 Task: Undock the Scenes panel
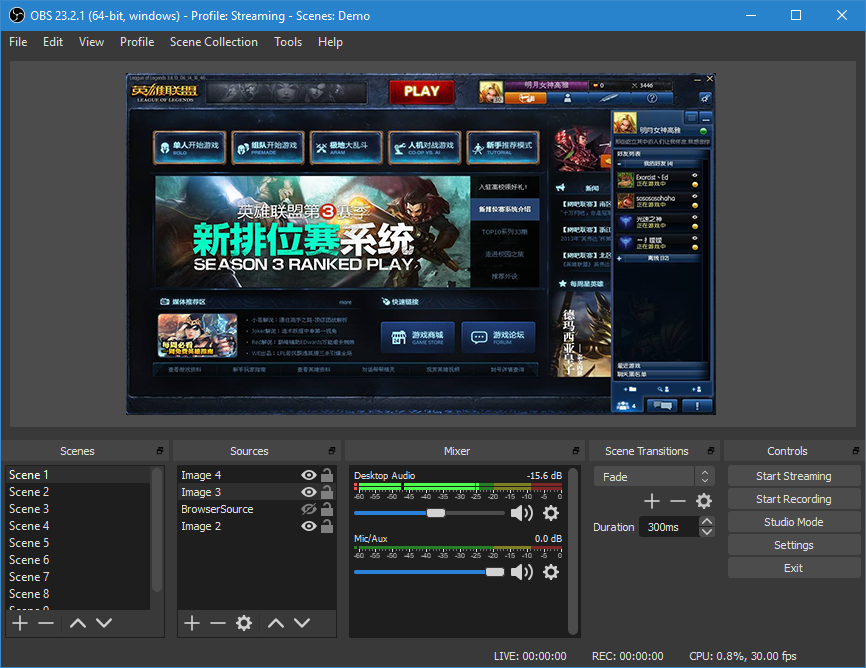pos(160,451)
